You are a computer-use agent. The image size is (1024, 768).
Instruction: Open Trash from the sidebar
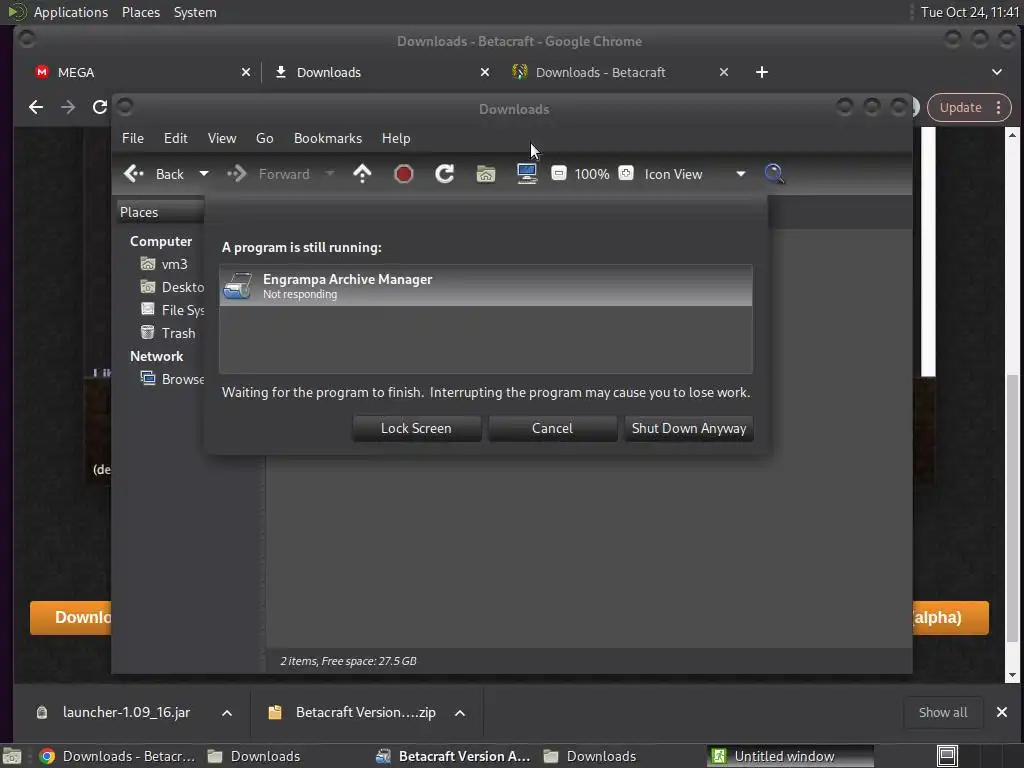(168, 333)
